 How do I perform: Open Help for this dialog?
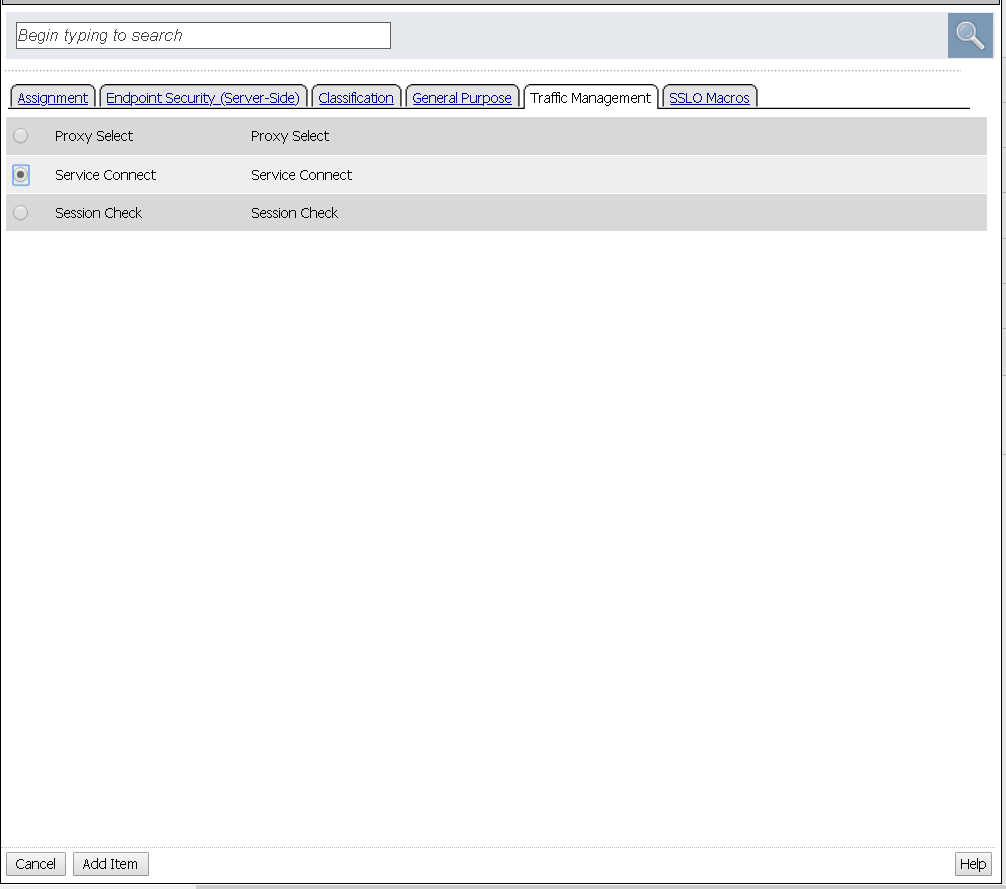coord(973,864)
